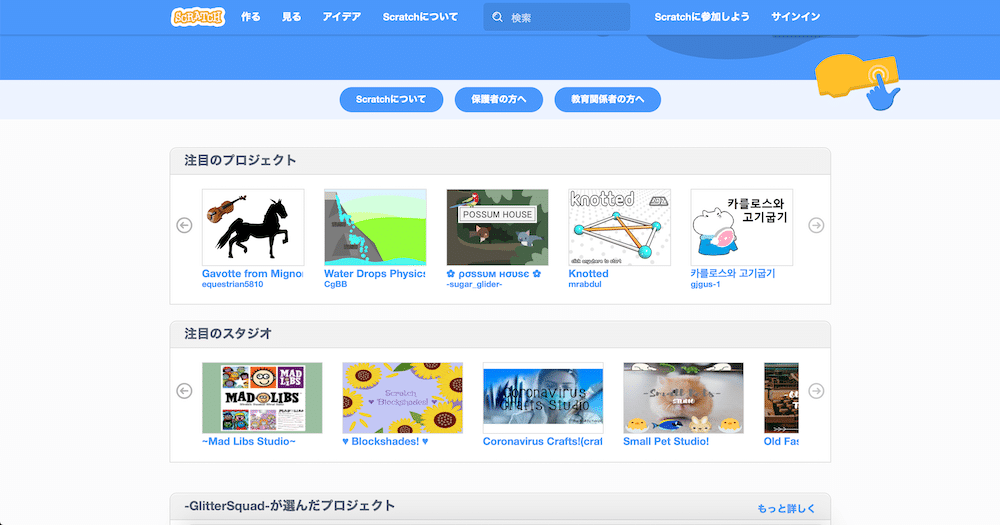Open the Gavotte from Mignon horse thumbnail
The height and width of the screenshot is (525, 1000).
[x=253, y=227]
